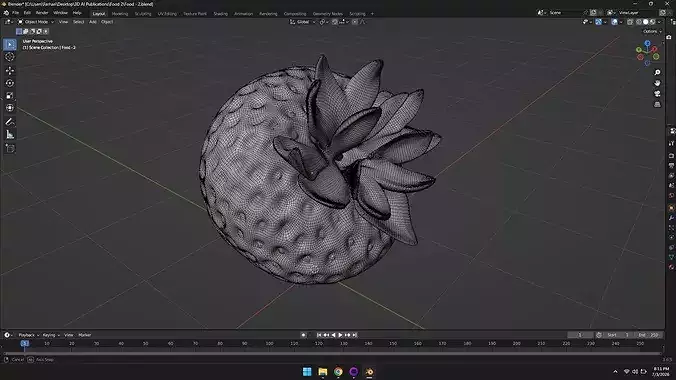Open the viewport Add menu
Image resolution: width=676 pixels, height=380 pixels.
point(93,22)
